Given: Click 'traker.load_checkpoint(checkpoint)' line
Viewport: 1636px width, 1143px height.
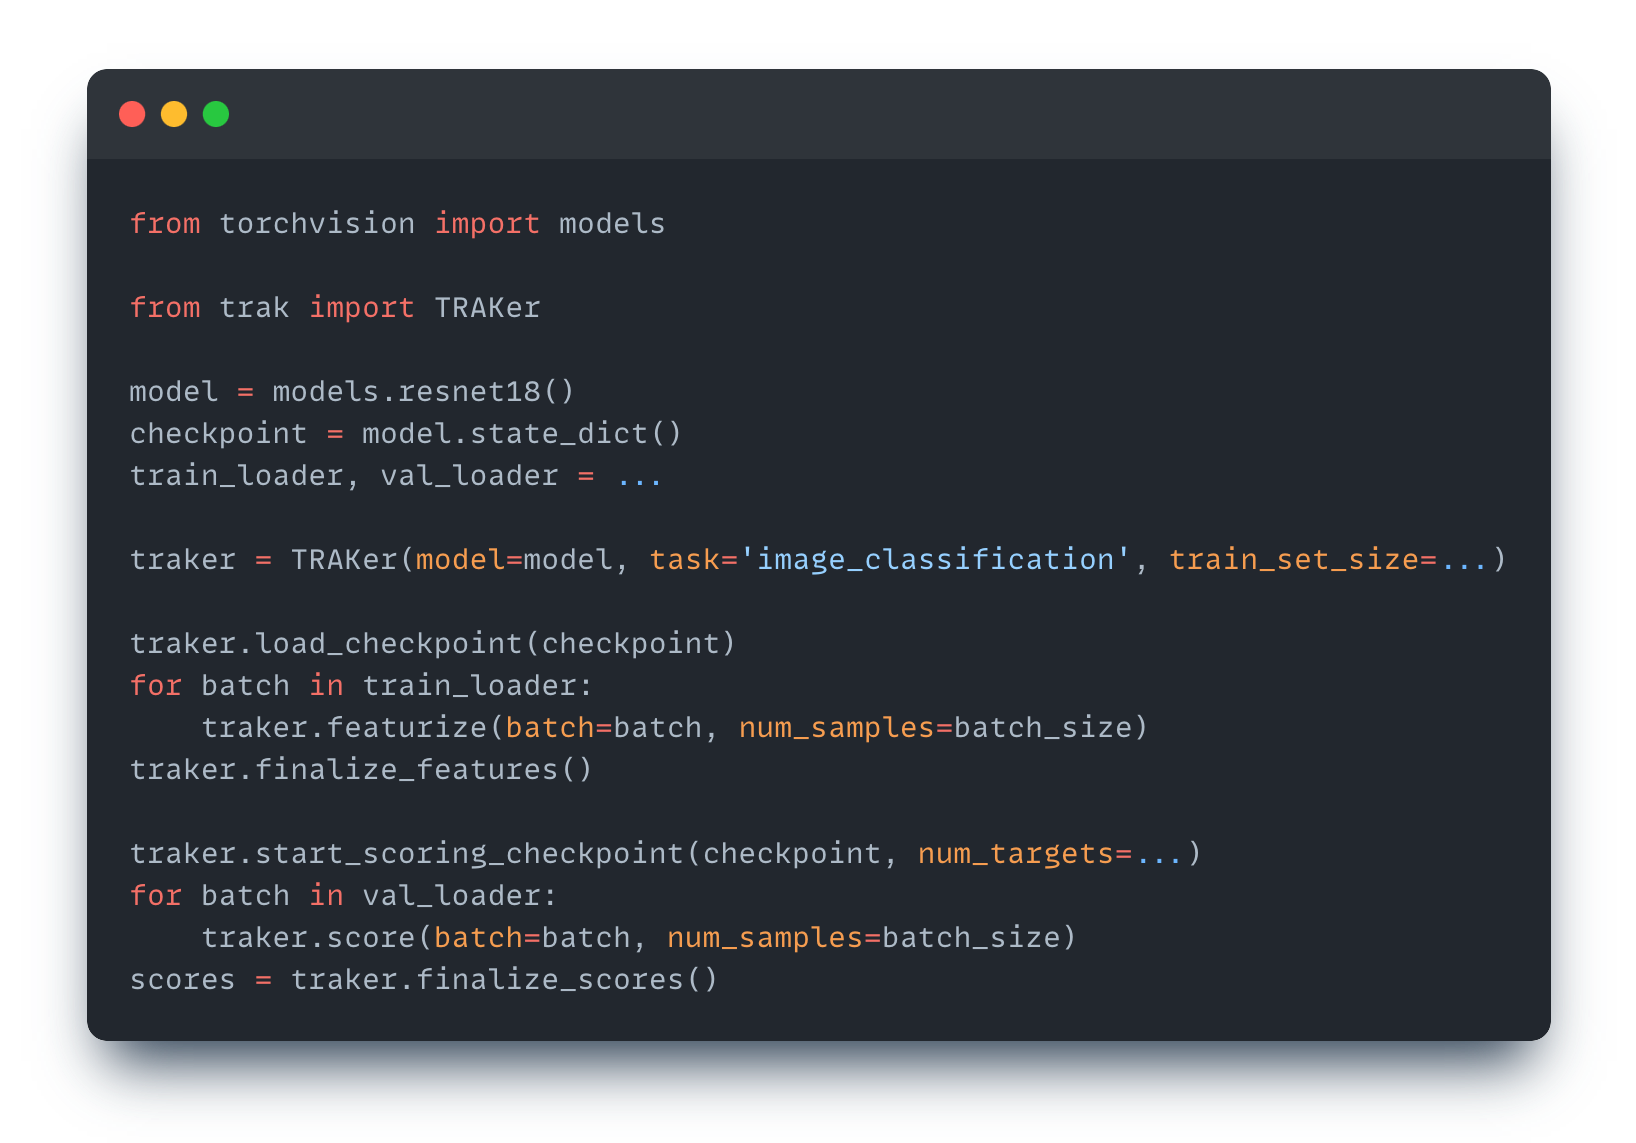Looking at the screenshot, I should (433, 643).
